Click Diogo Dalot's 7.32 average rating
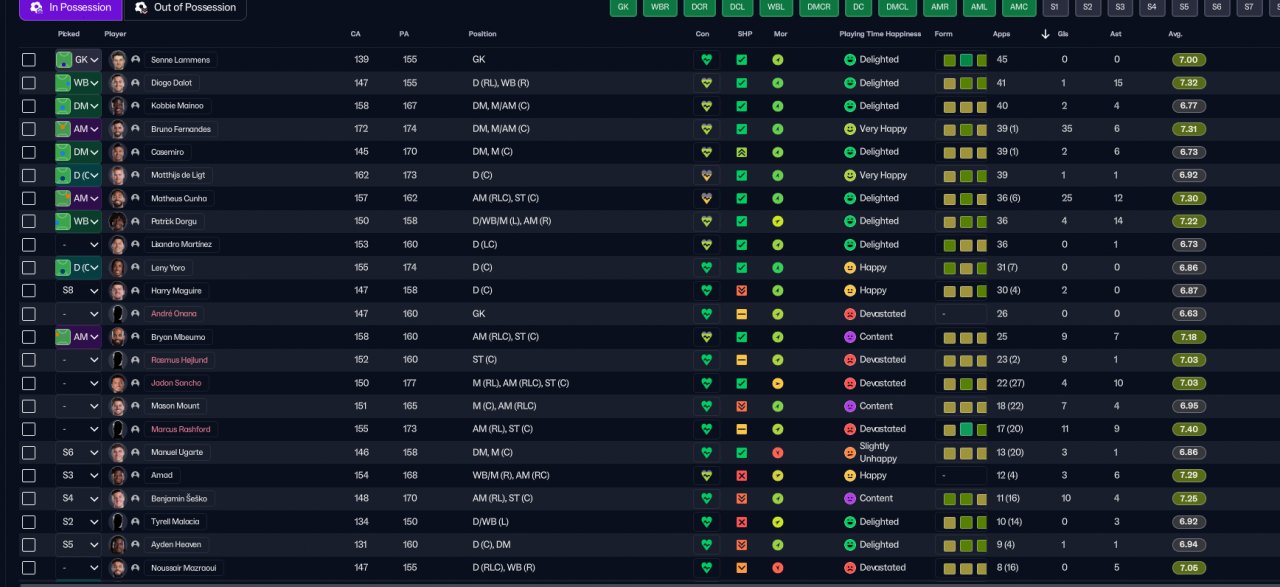Image resolution: width=1280 pixels, height=587 pixels. 1189,83
